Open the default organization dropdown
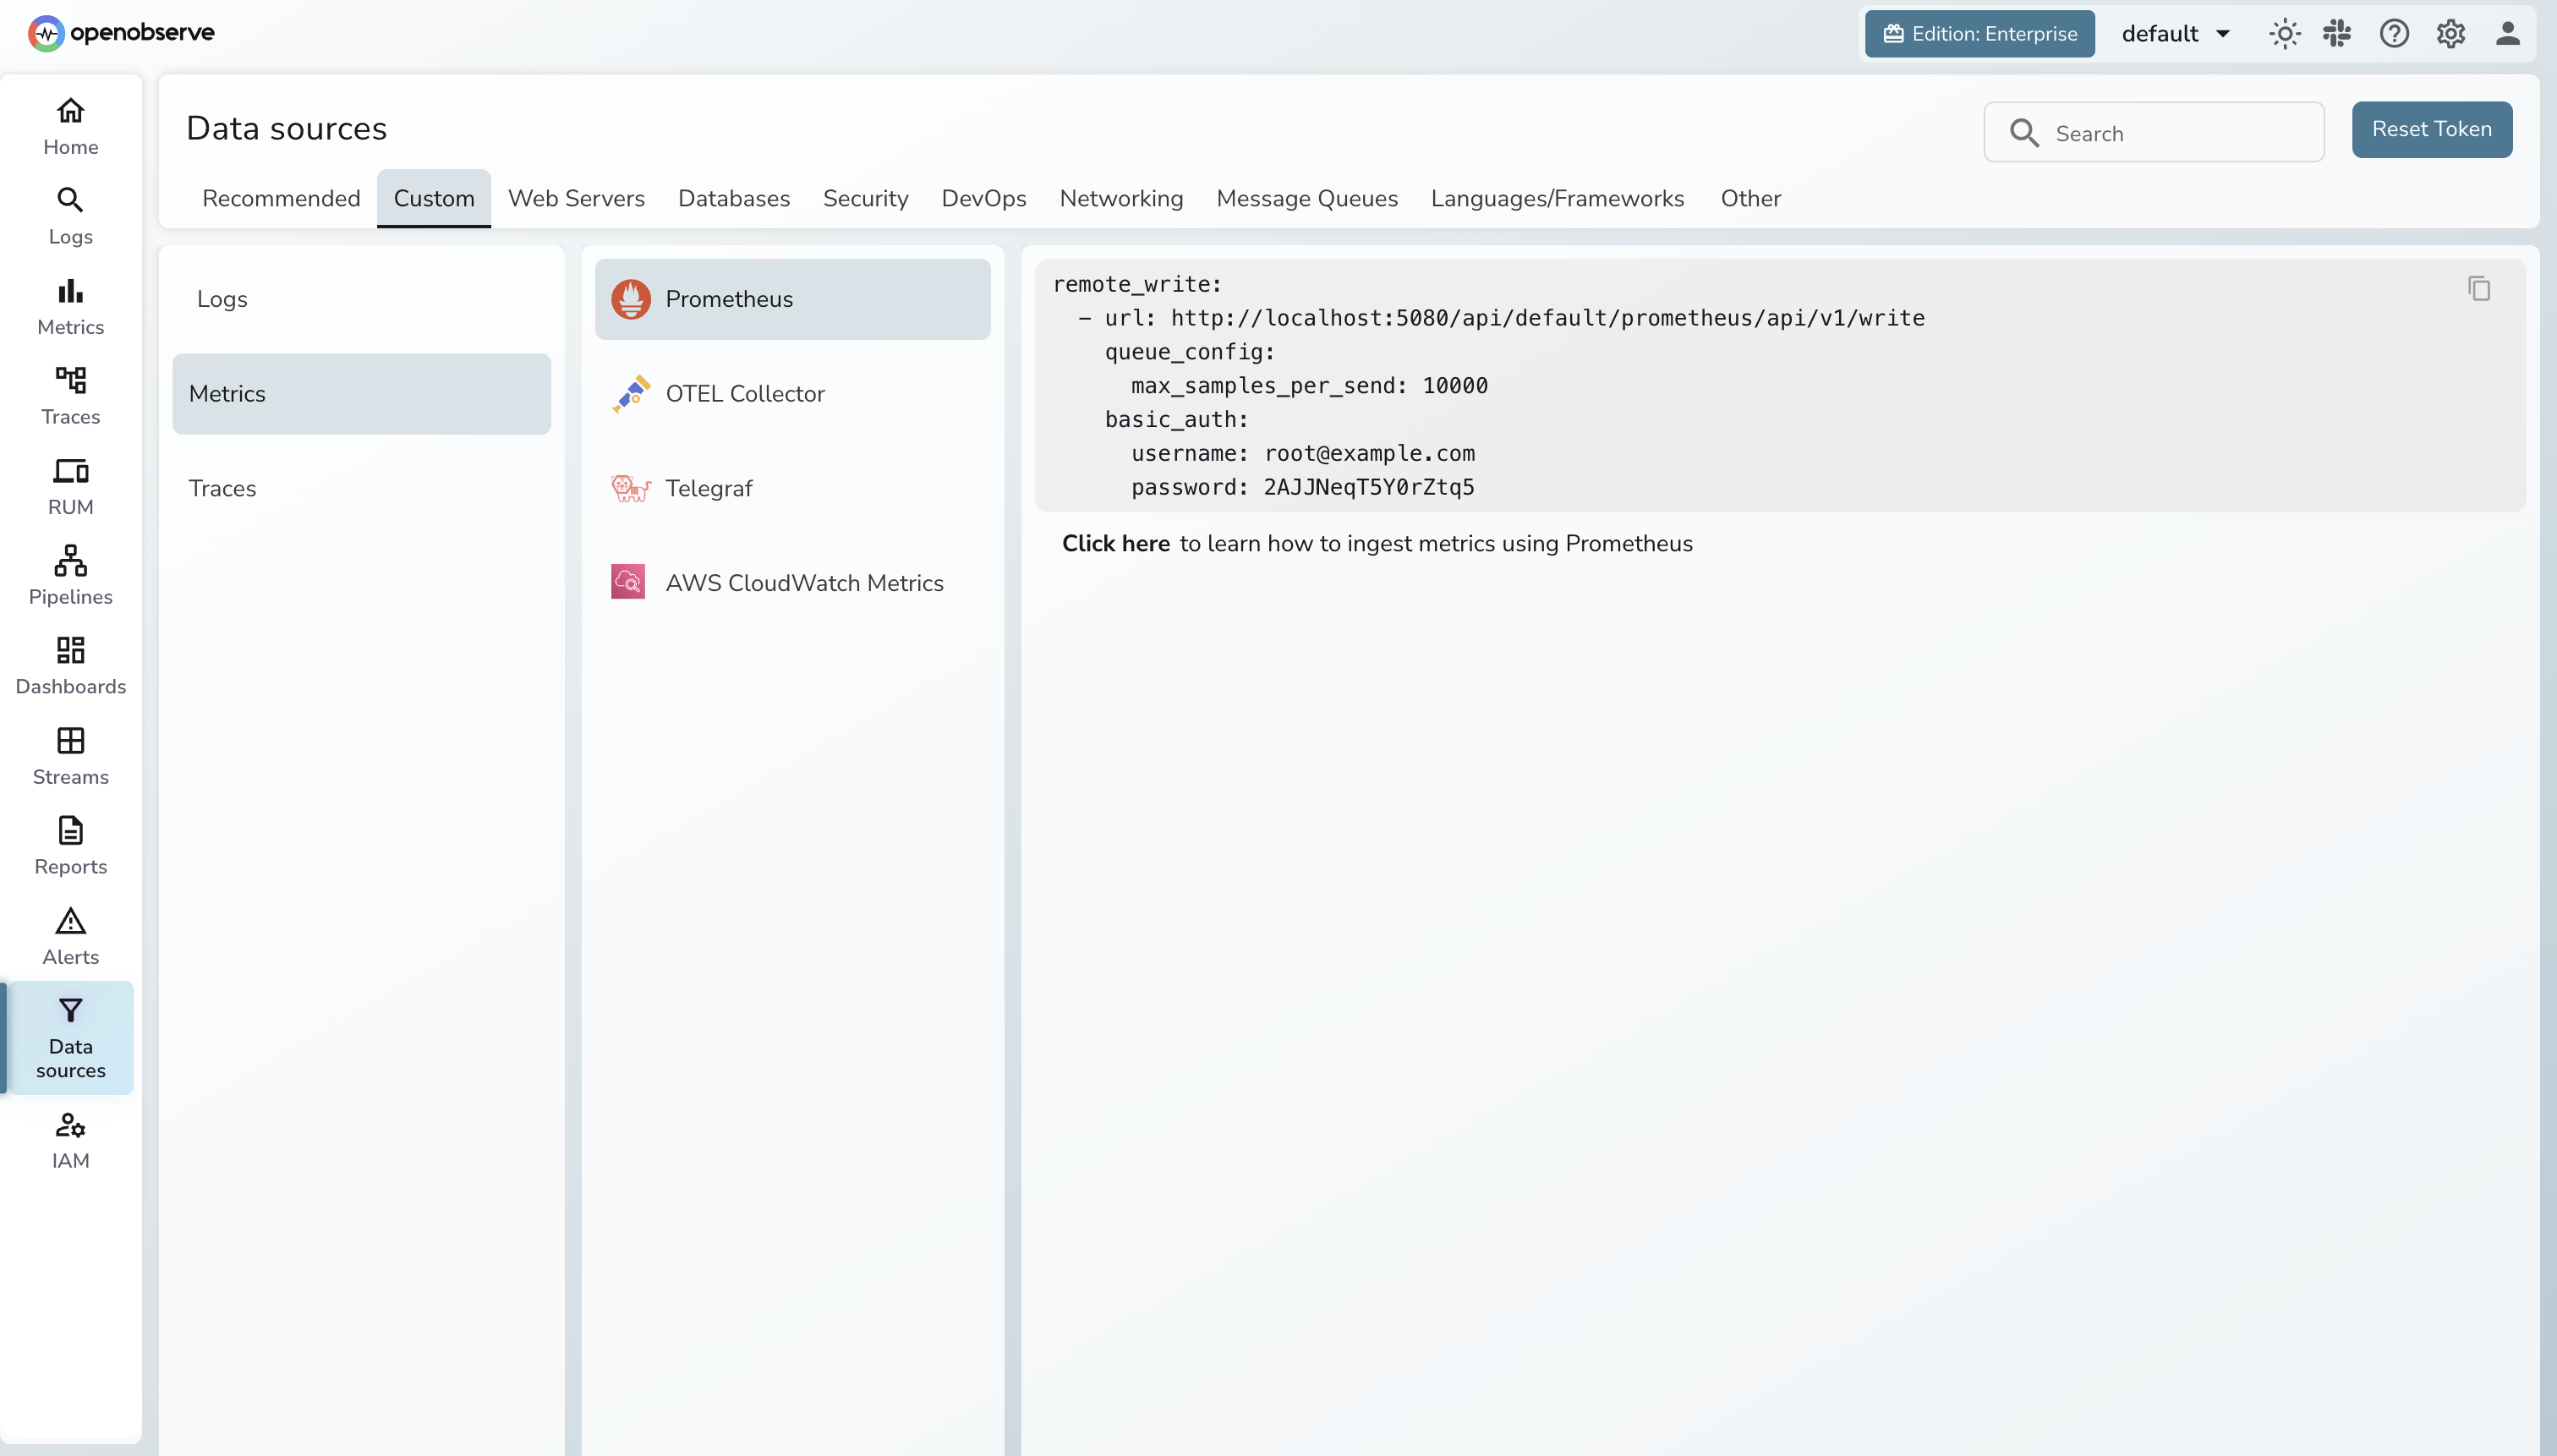Viewport: 2557px width, 1456px height. (2175, 33)
